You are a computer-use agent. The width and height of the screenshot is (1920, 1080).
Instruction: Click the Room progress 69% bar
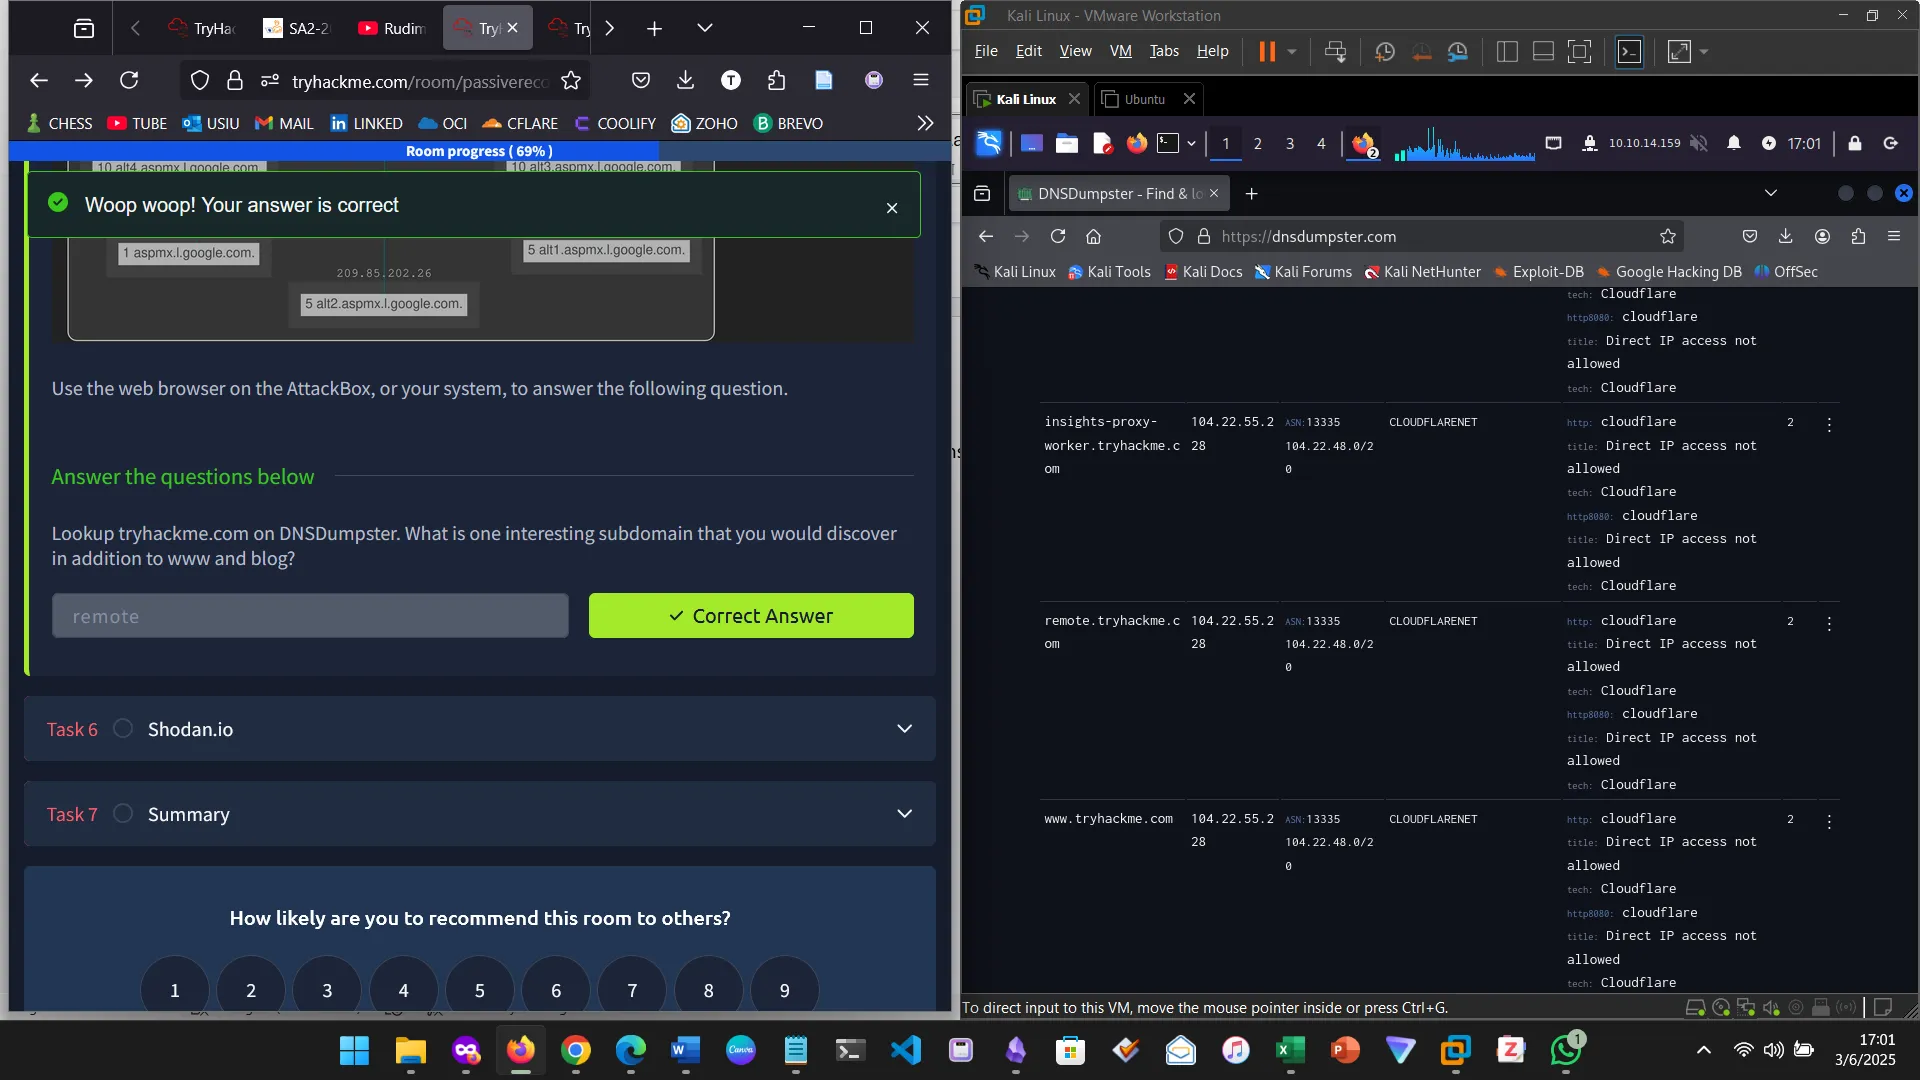(479, 151)
